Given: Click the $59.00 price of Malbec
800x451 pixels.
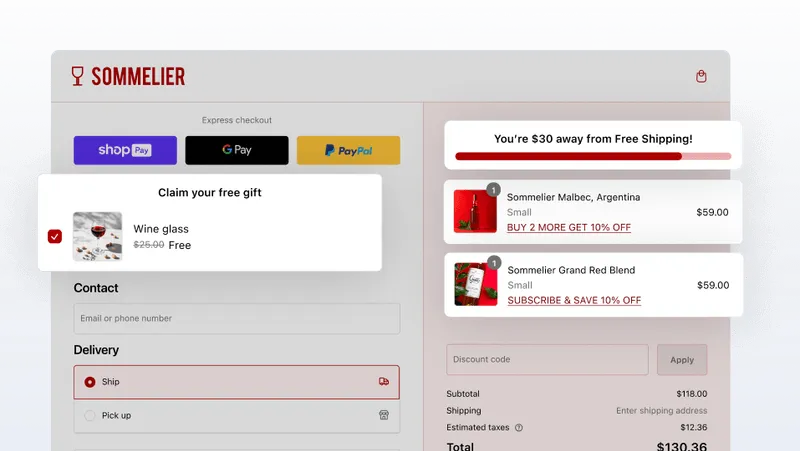Looking at the screenshot, I should (x=712, y=212).
